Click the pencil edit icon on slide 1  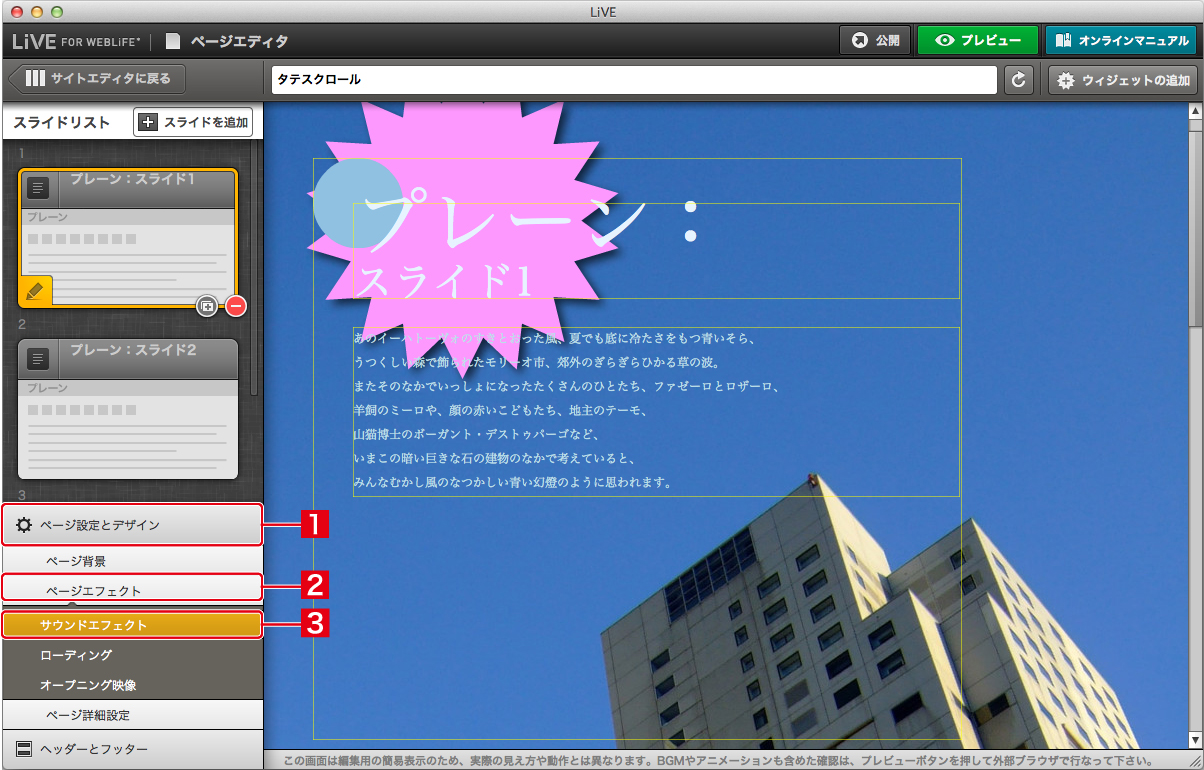(35, 291)
